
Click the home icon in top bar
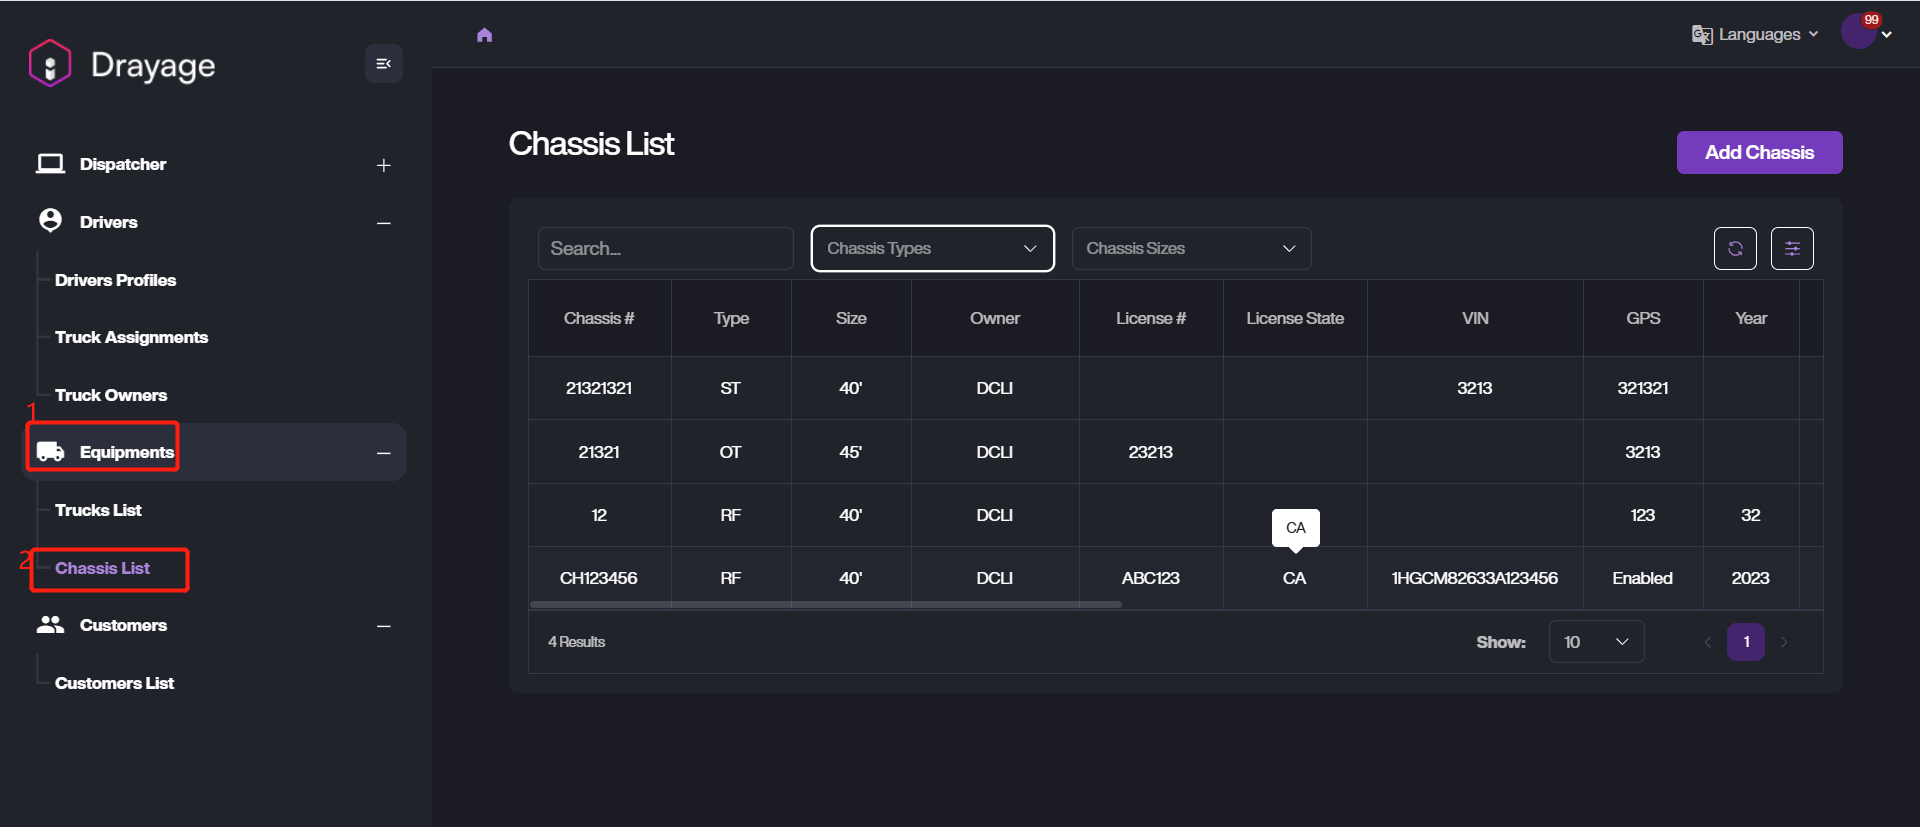click(x=485, y=35)
